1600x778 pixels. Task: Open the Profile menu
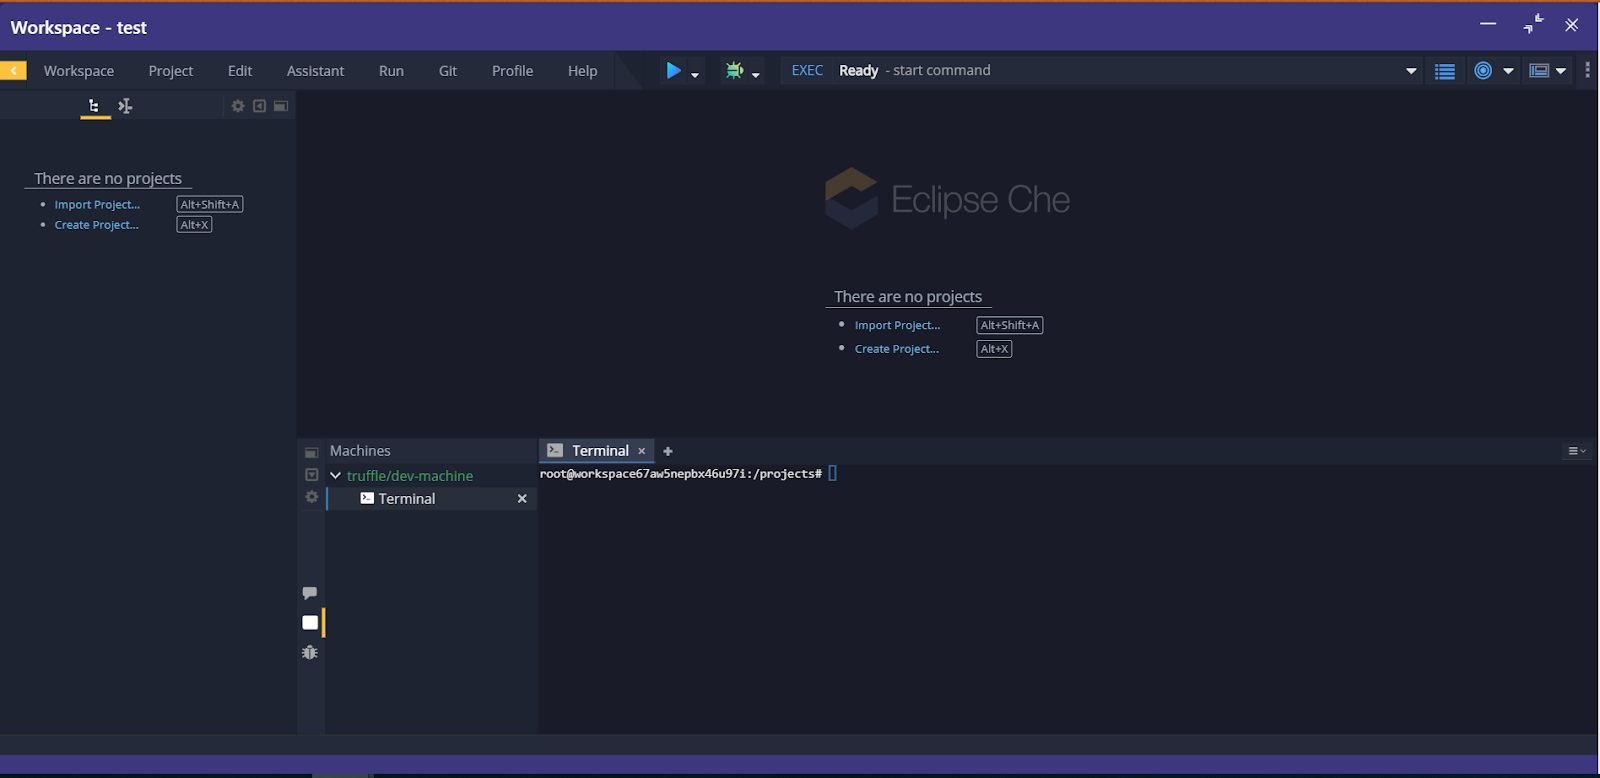[x=512, y=71]
